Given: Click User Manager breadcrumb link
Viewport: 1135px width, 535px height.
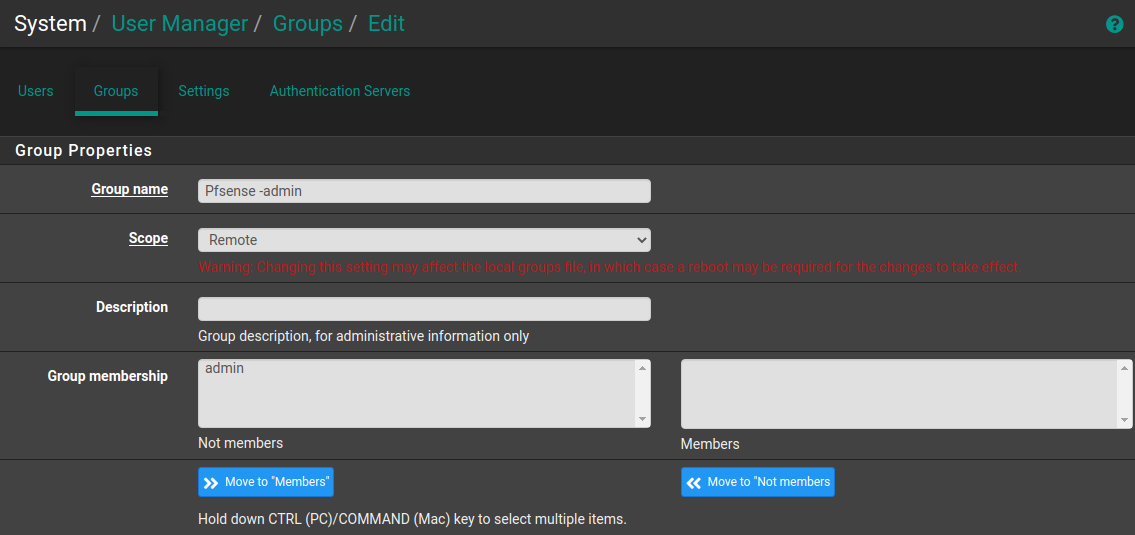Looking at the screenshot, I should (x=180, y=24).
